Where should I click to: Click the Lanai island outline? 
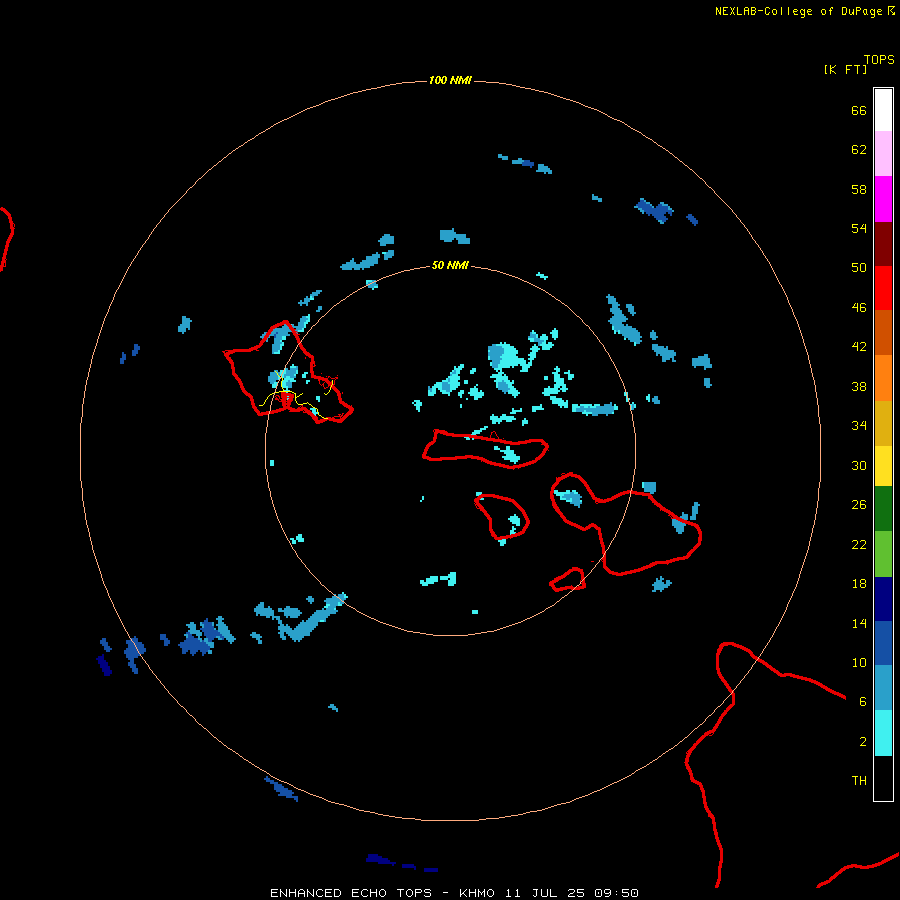click(x=502, y=517)
